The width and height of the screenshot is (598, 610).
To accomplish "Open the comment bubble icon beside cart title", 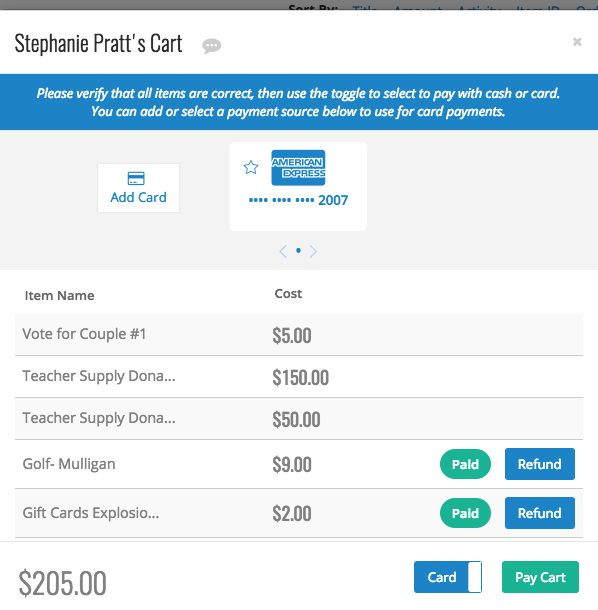I will pos(211,46).
